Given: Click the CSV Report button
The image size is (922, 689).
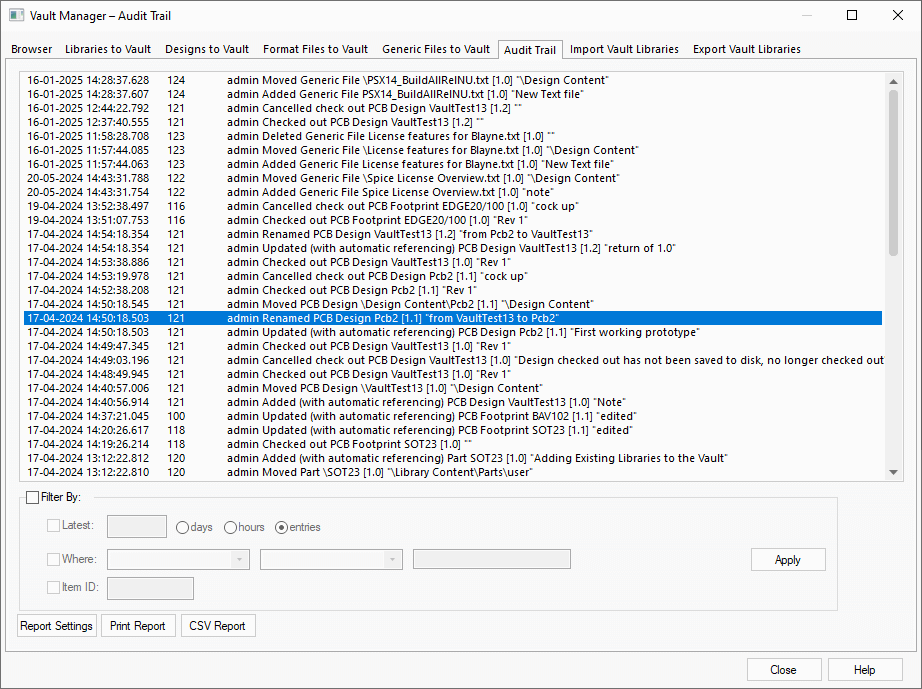Looking at the screenshot, I should (x=218, y=626).
